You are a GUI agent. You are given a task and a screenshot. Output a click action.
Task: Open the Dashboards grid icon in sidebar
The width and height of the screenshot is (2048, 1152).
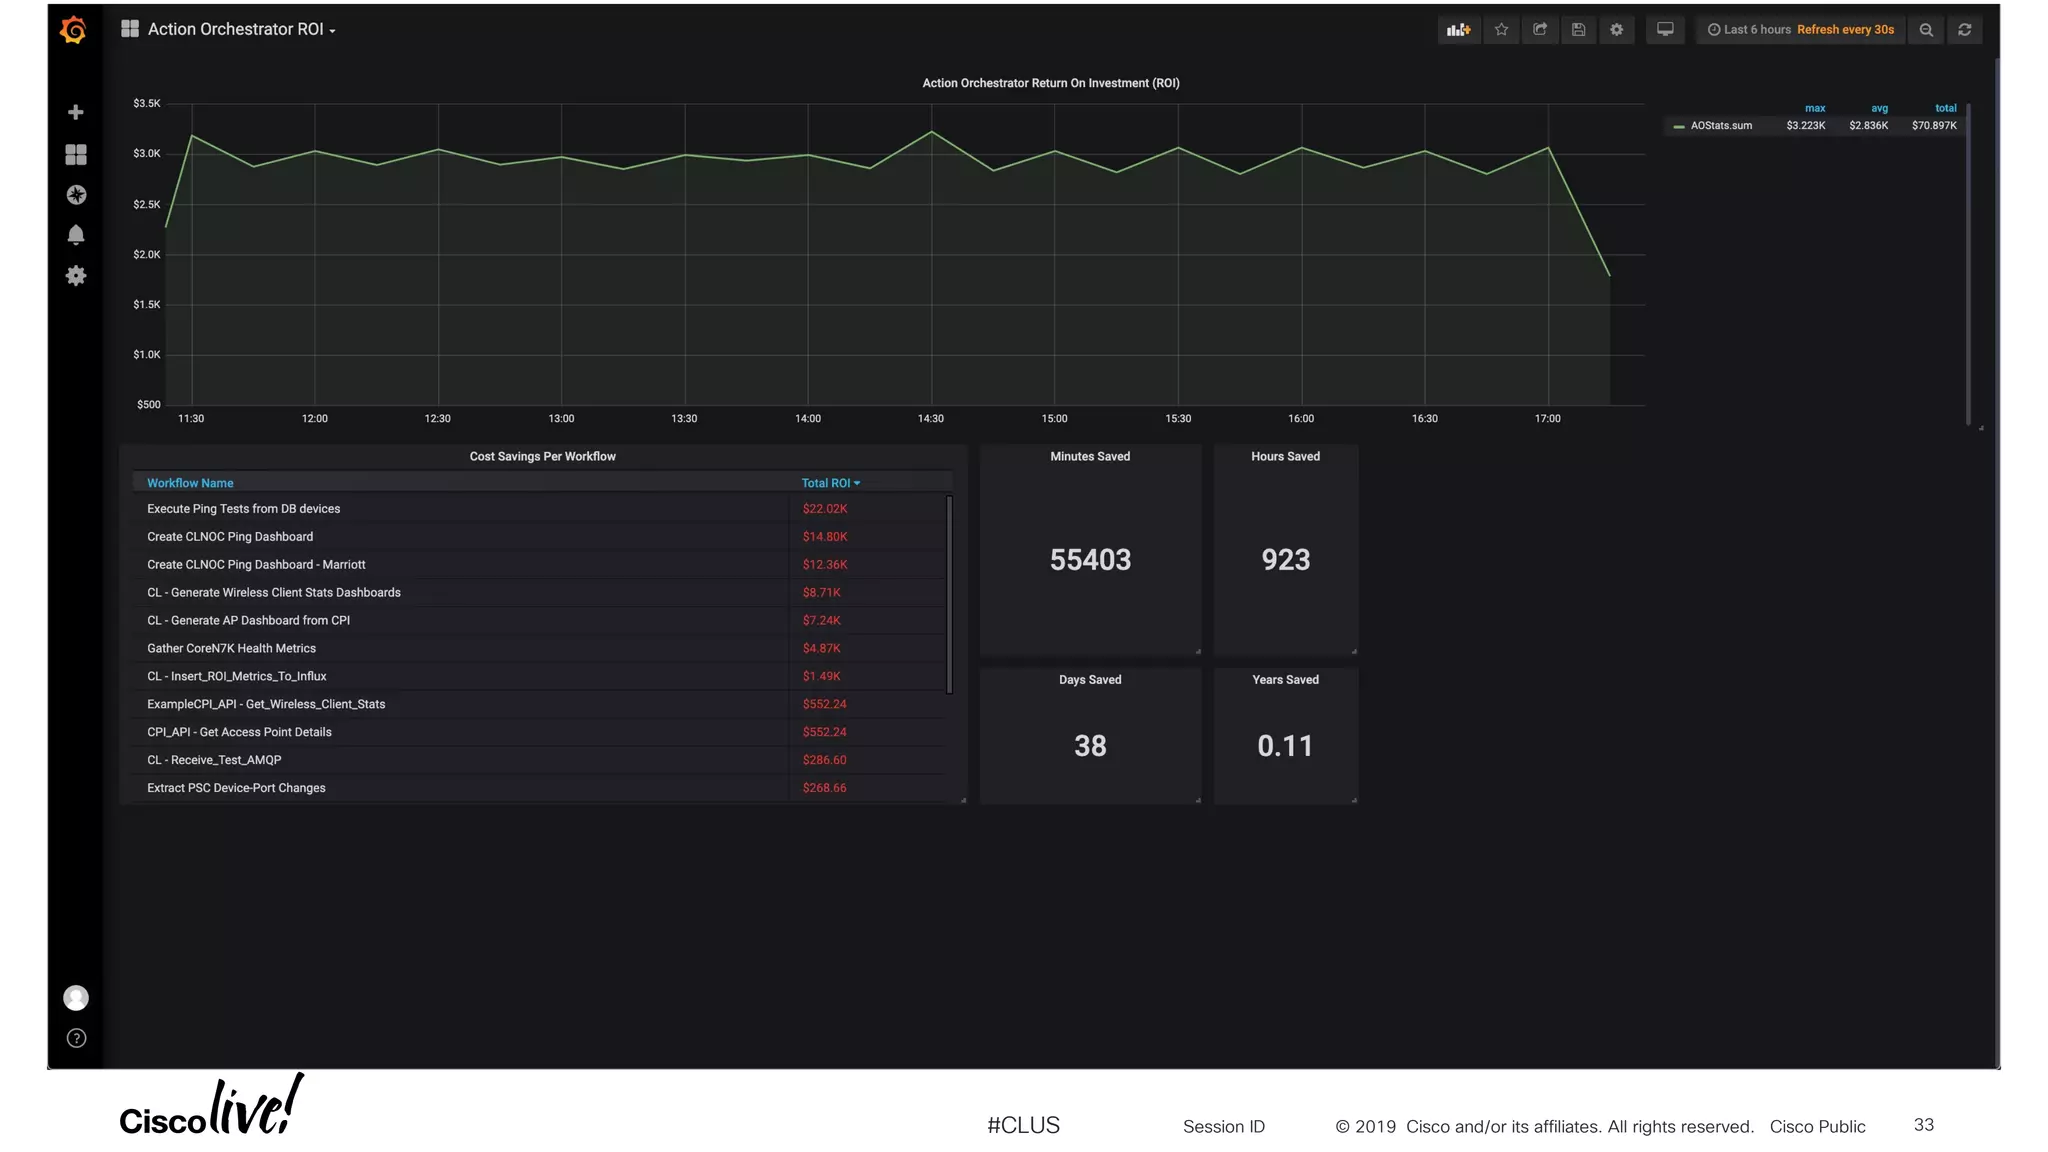point(76,154)
